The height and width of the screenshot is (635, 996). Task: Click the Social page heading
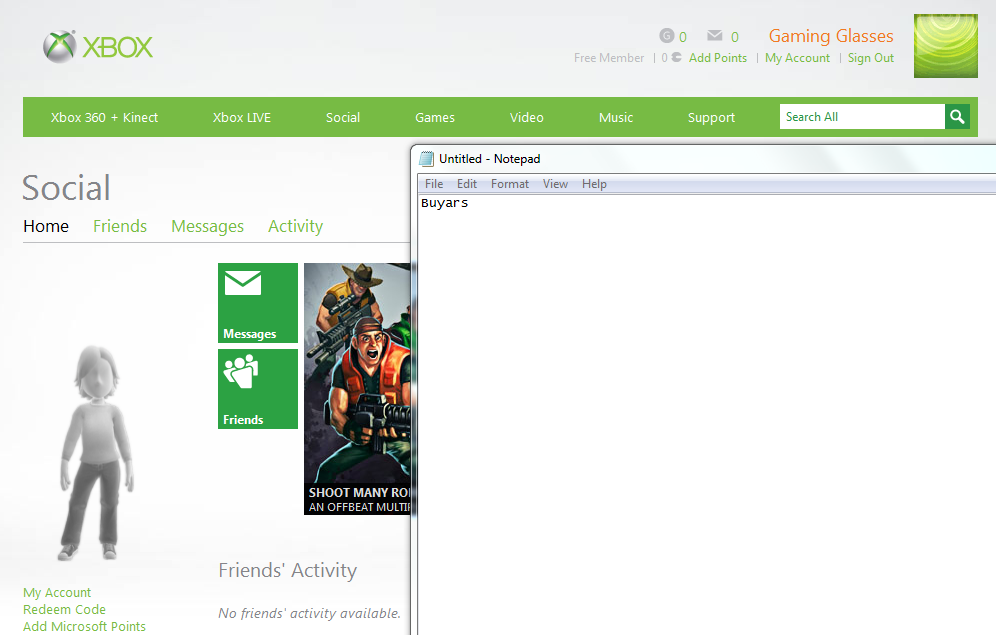tap(66, 188)
